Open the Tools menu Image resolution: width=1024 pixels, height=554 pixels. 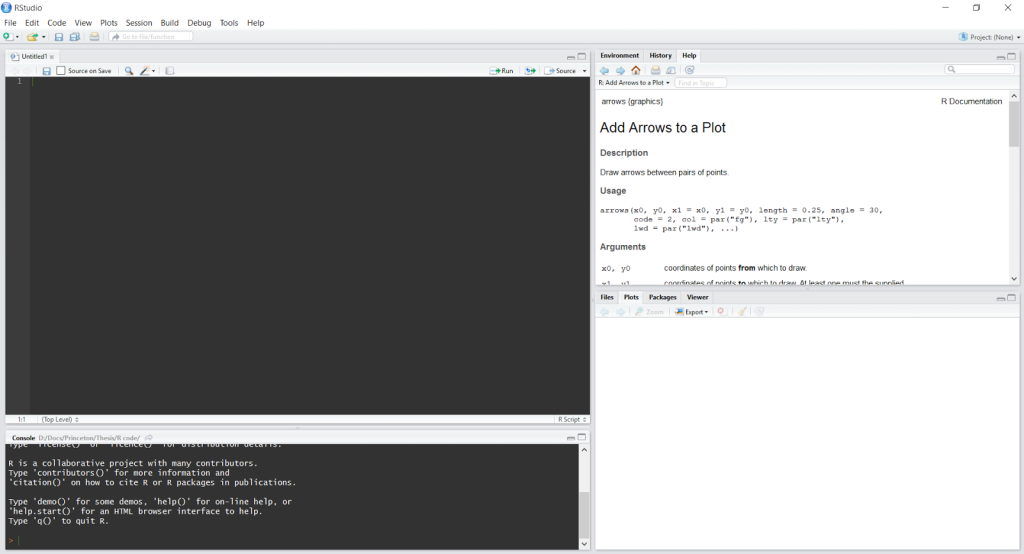click(229, 23)
